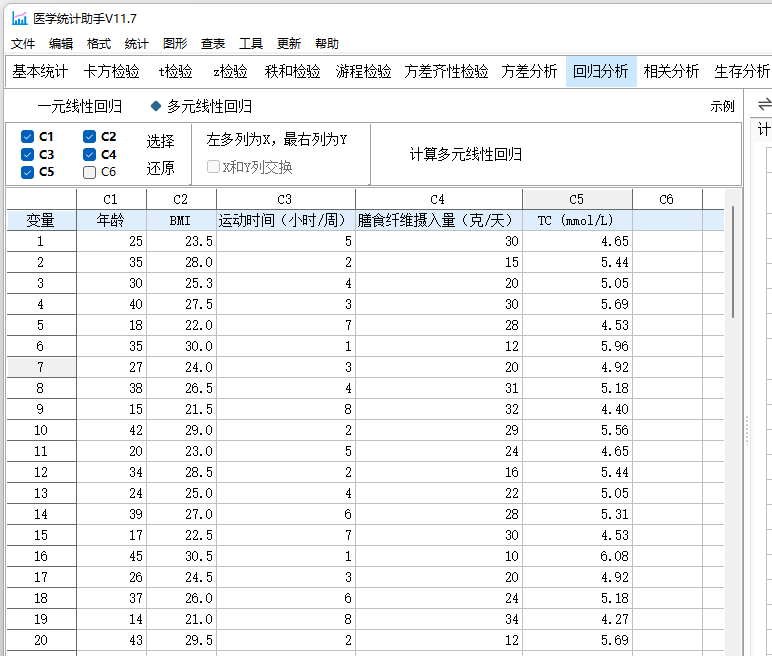
Task: Switch to the 回归分析 tab
Action: pos(601,71)
